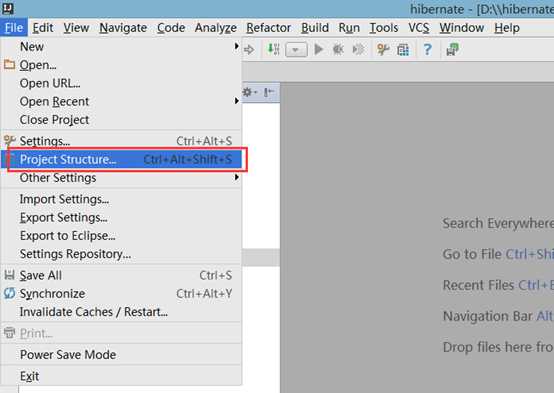Open the Navigate menu
The image size is (554, 393).
[x=123, y=28]
